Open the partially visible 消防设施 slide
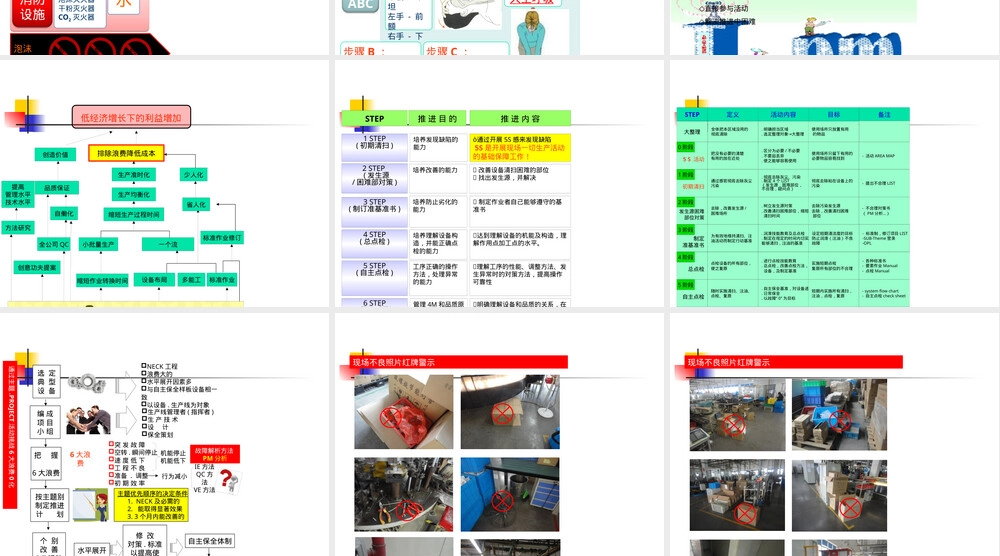 coord(164,27)
